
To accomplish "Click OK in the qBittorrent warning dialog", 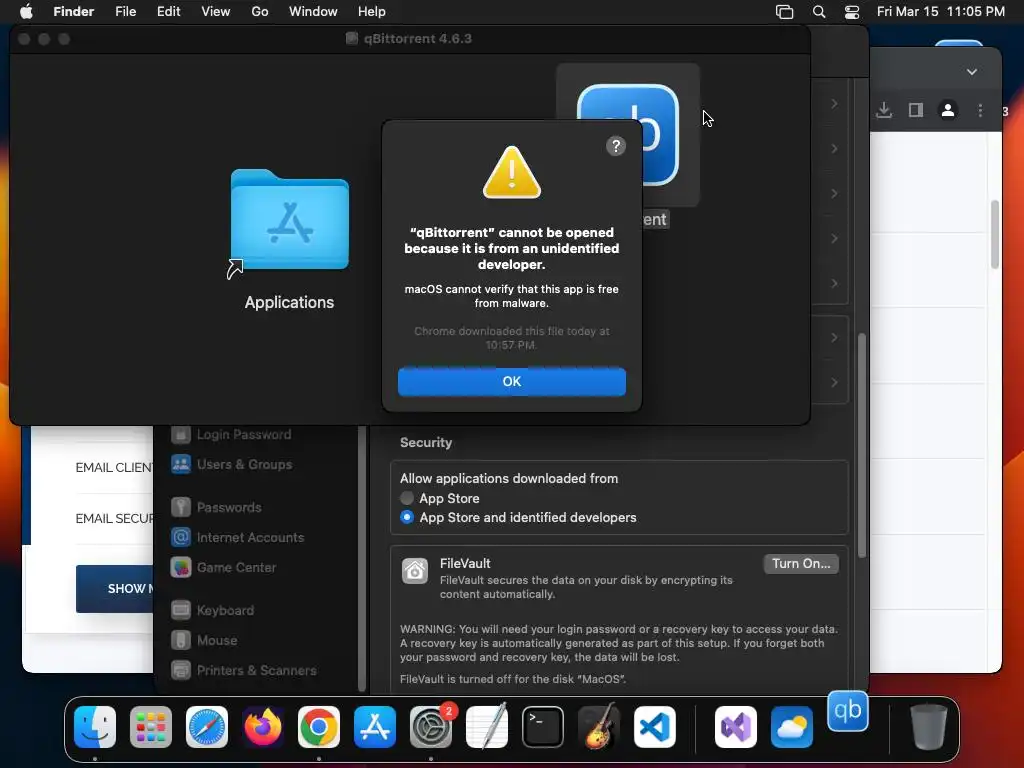I will (511, 381).
